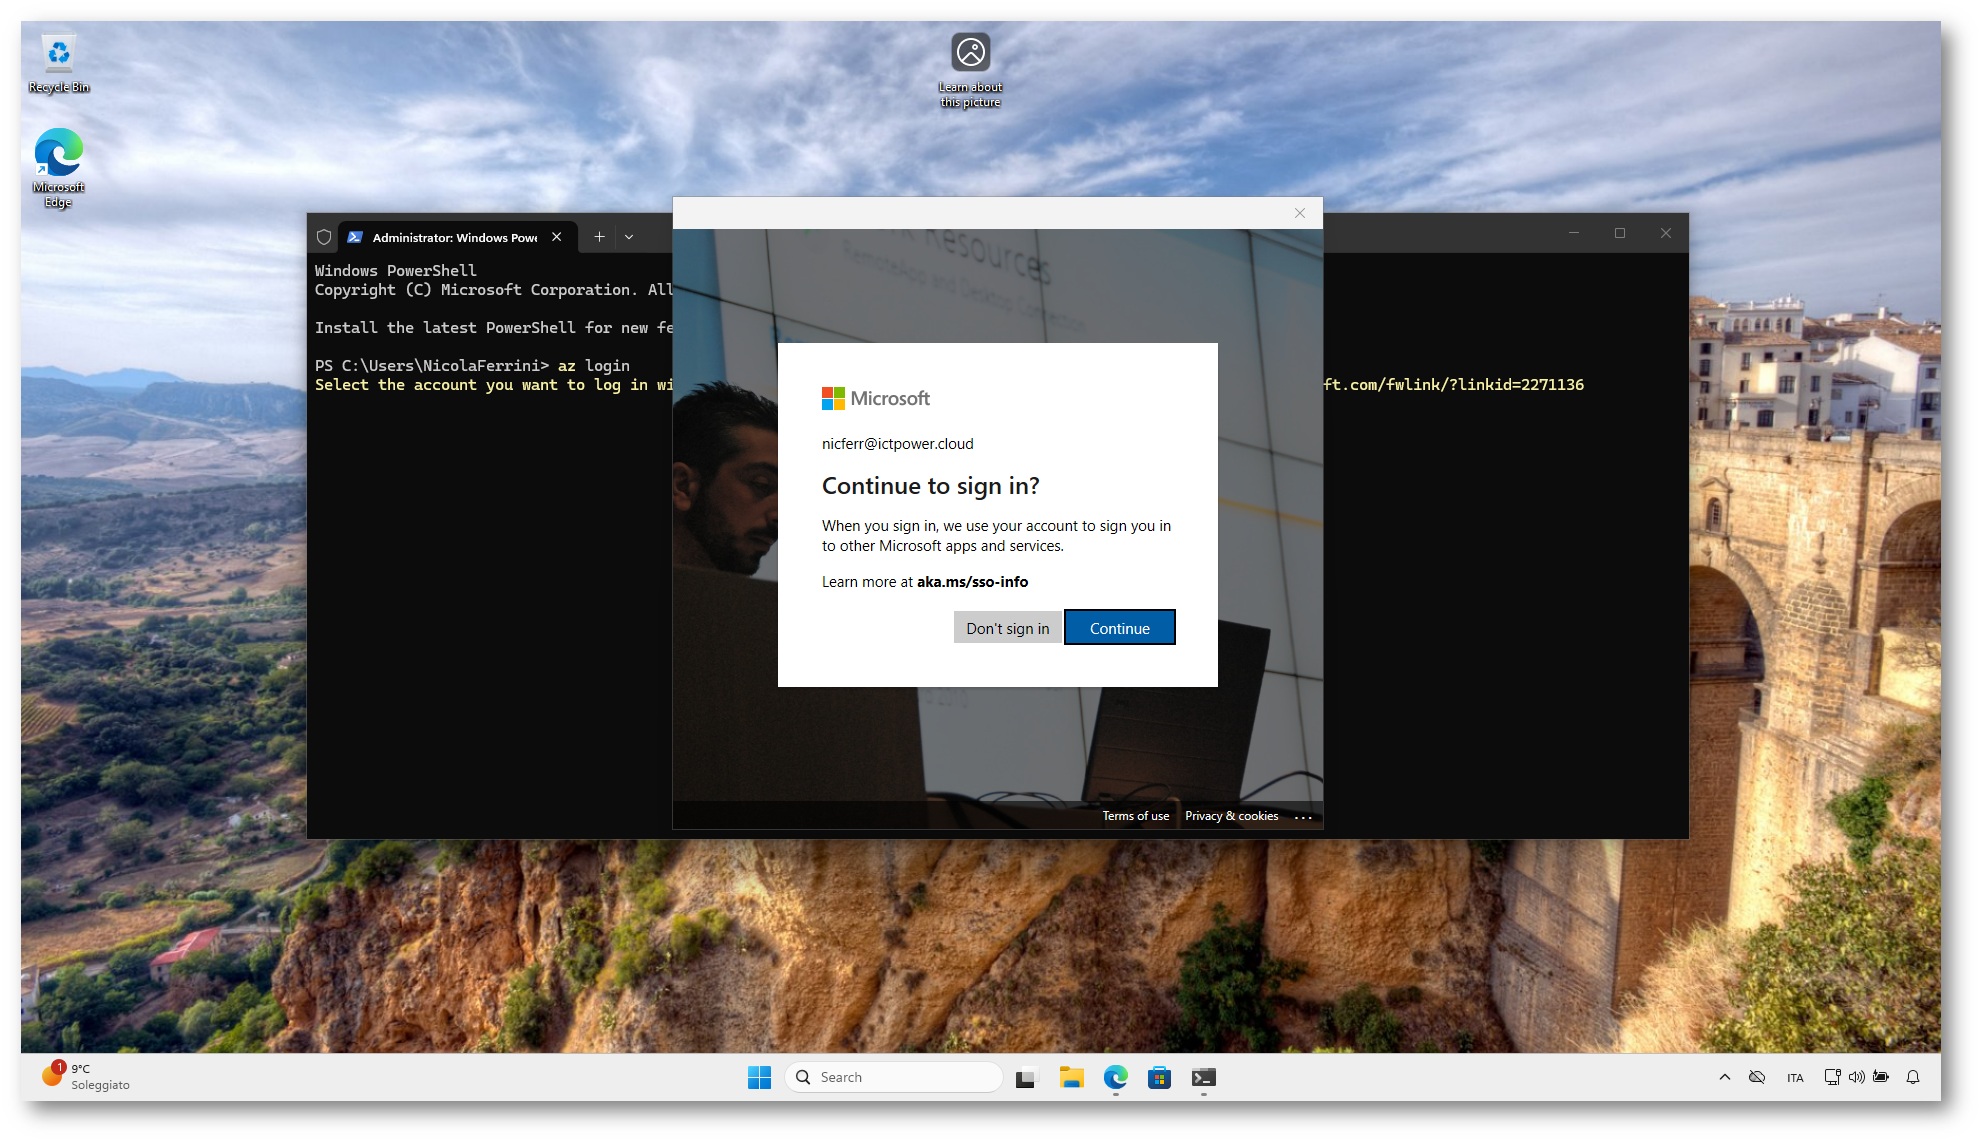The image size is (1983, 1143).
Task: Close the PowerShell tab
Action: click(557, 237)
